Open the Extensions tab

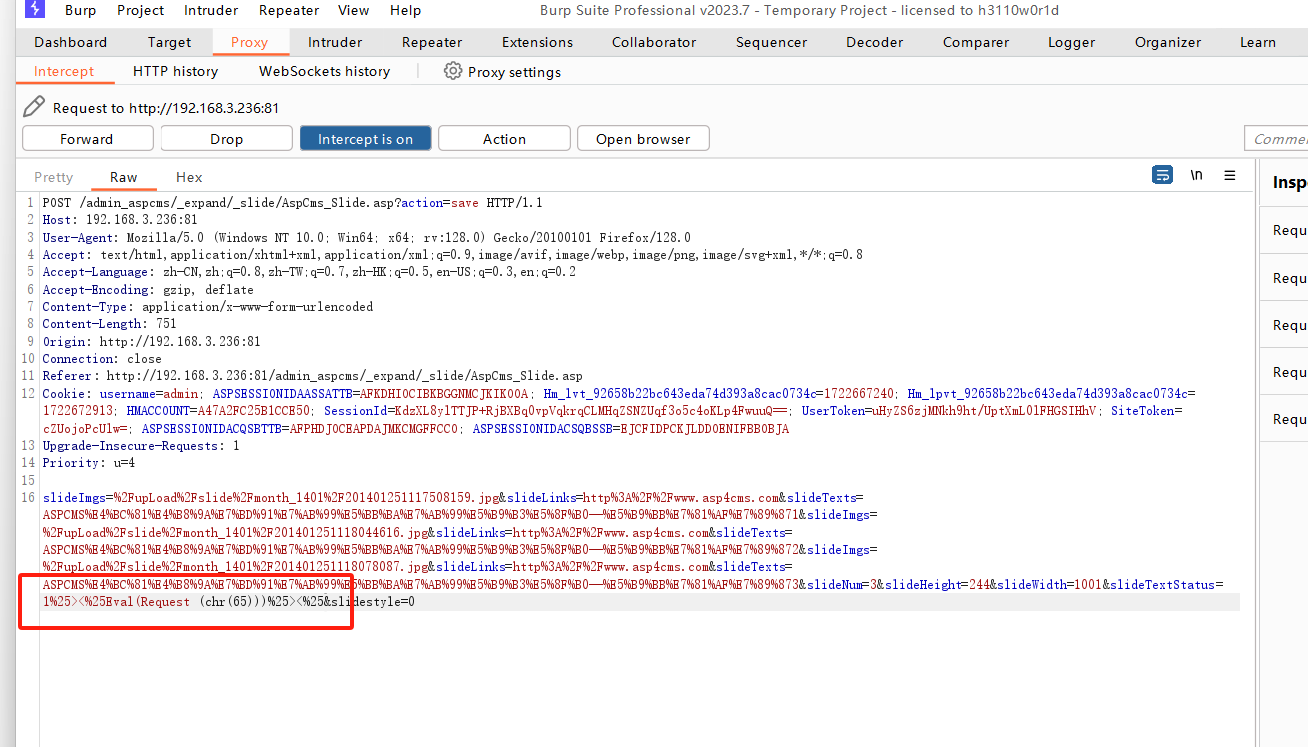coord(538,42)
